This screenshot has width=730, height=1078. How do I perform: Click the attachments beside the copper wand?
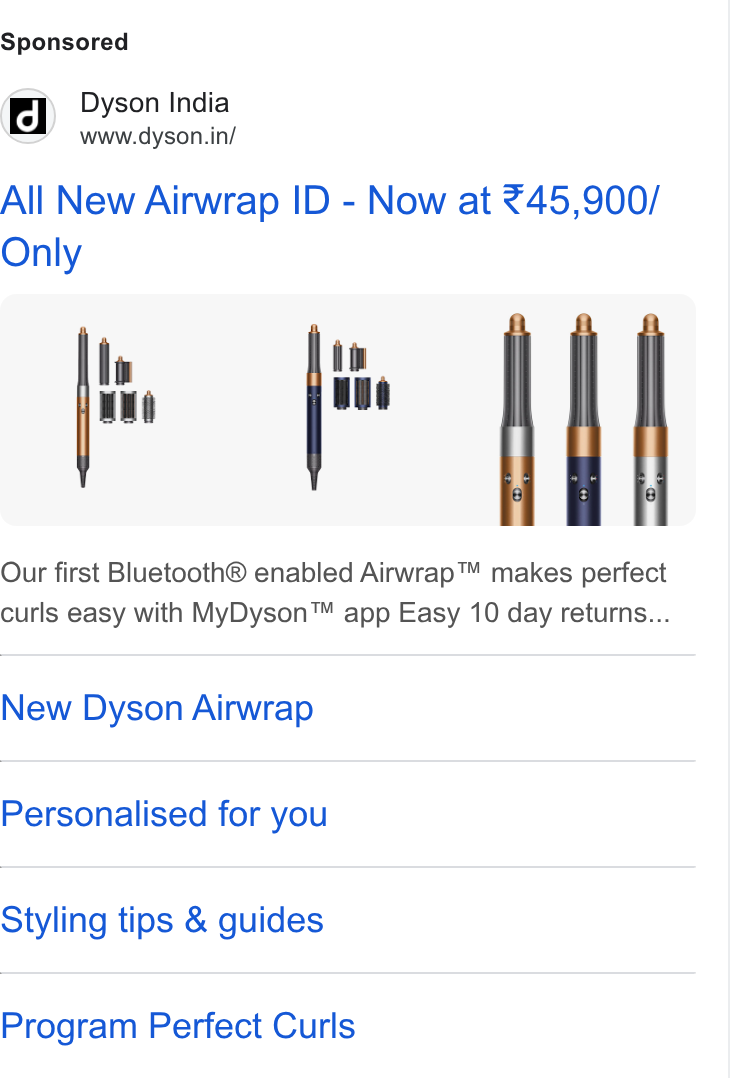coord(127,380)
